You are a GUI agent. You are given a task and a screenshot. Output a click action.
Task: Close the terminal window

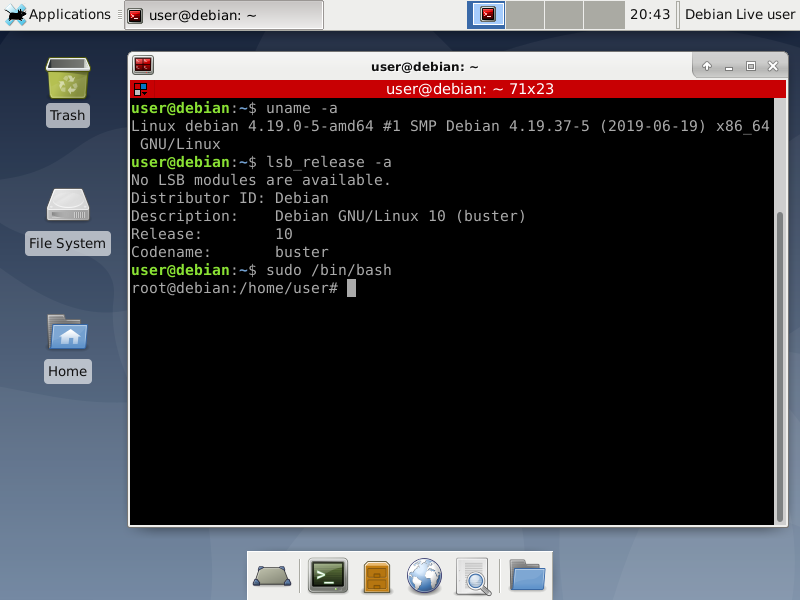point(773,66)
